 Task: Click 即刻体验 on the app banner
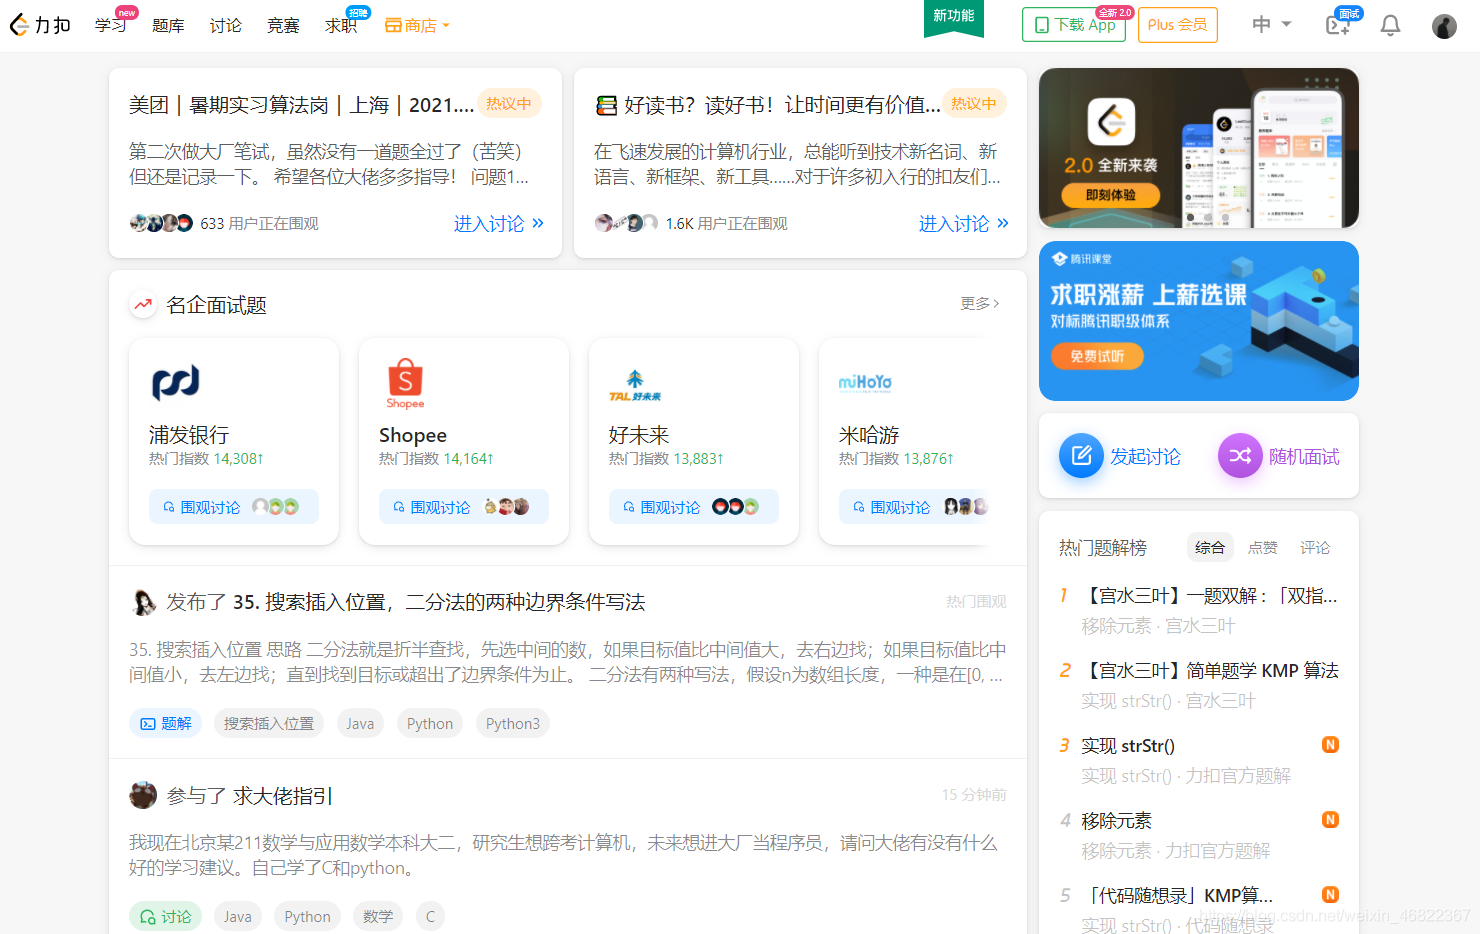coord(1111,195)
